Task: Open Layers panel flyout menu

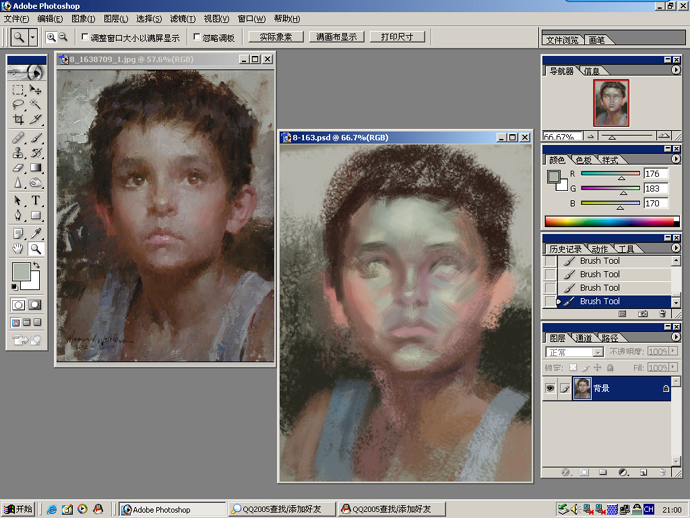Action: coord(676,337)
